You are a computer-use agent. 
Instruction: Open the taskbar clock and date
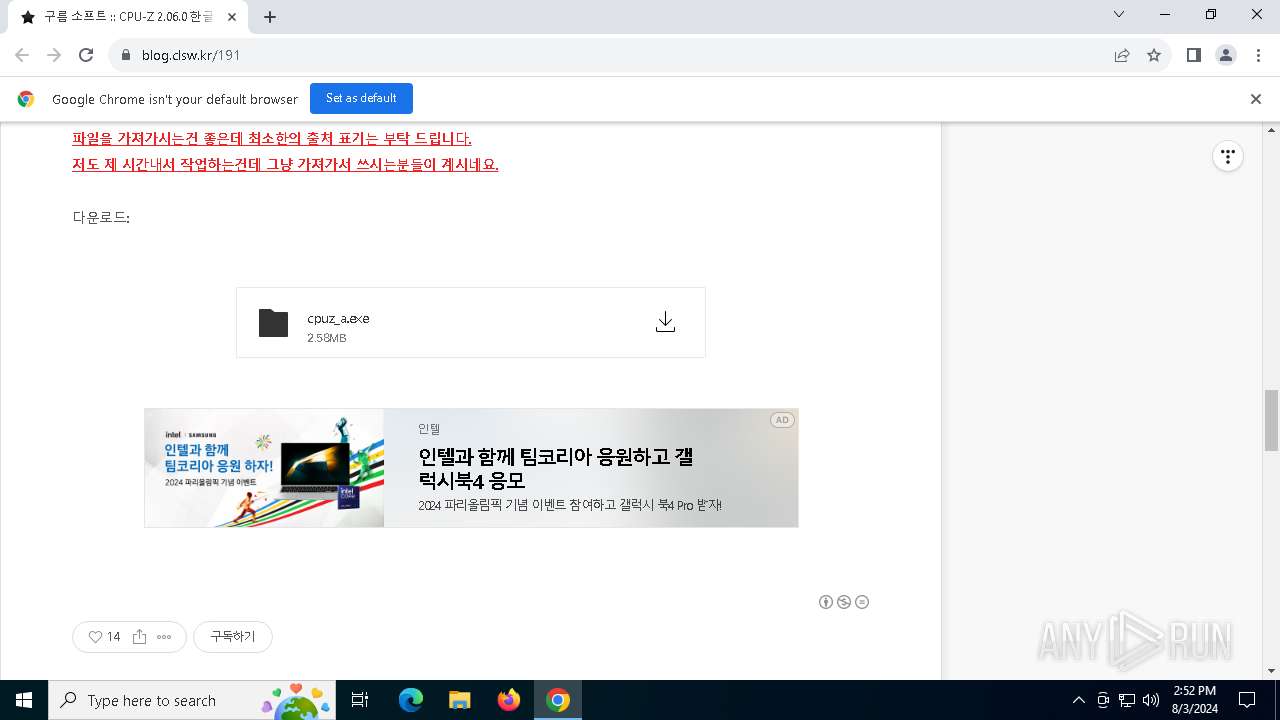[1194, 700]
